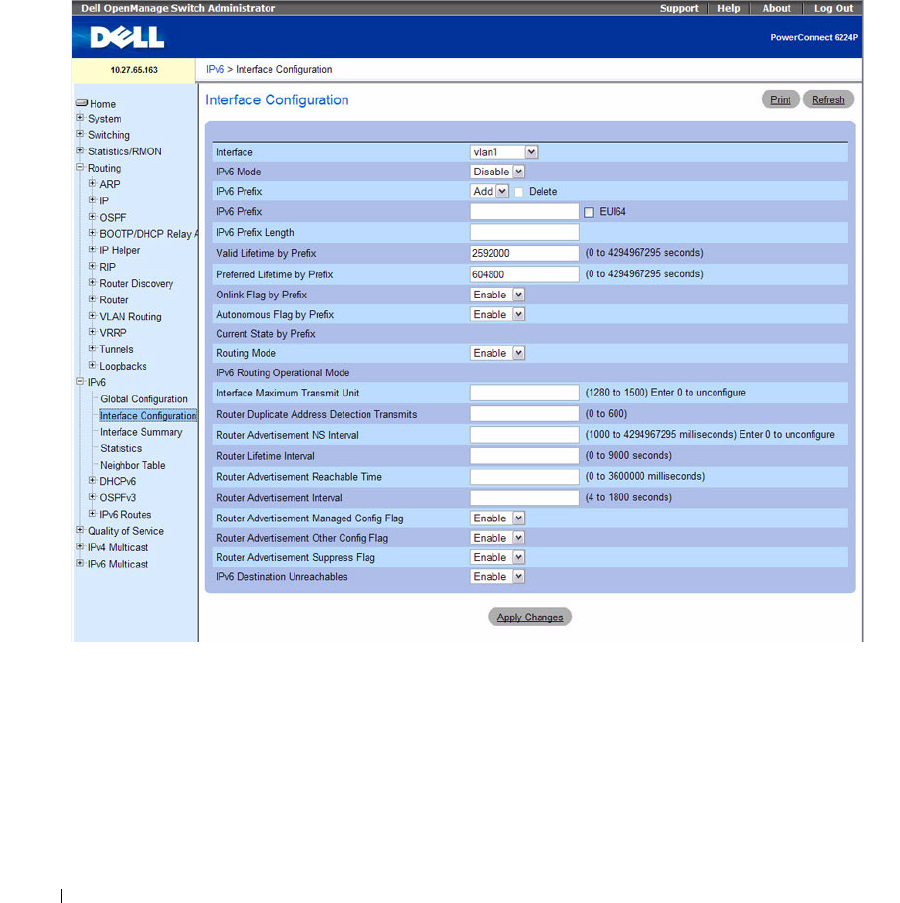Follow the IPv6 breadcrumb link

(215, 69)
